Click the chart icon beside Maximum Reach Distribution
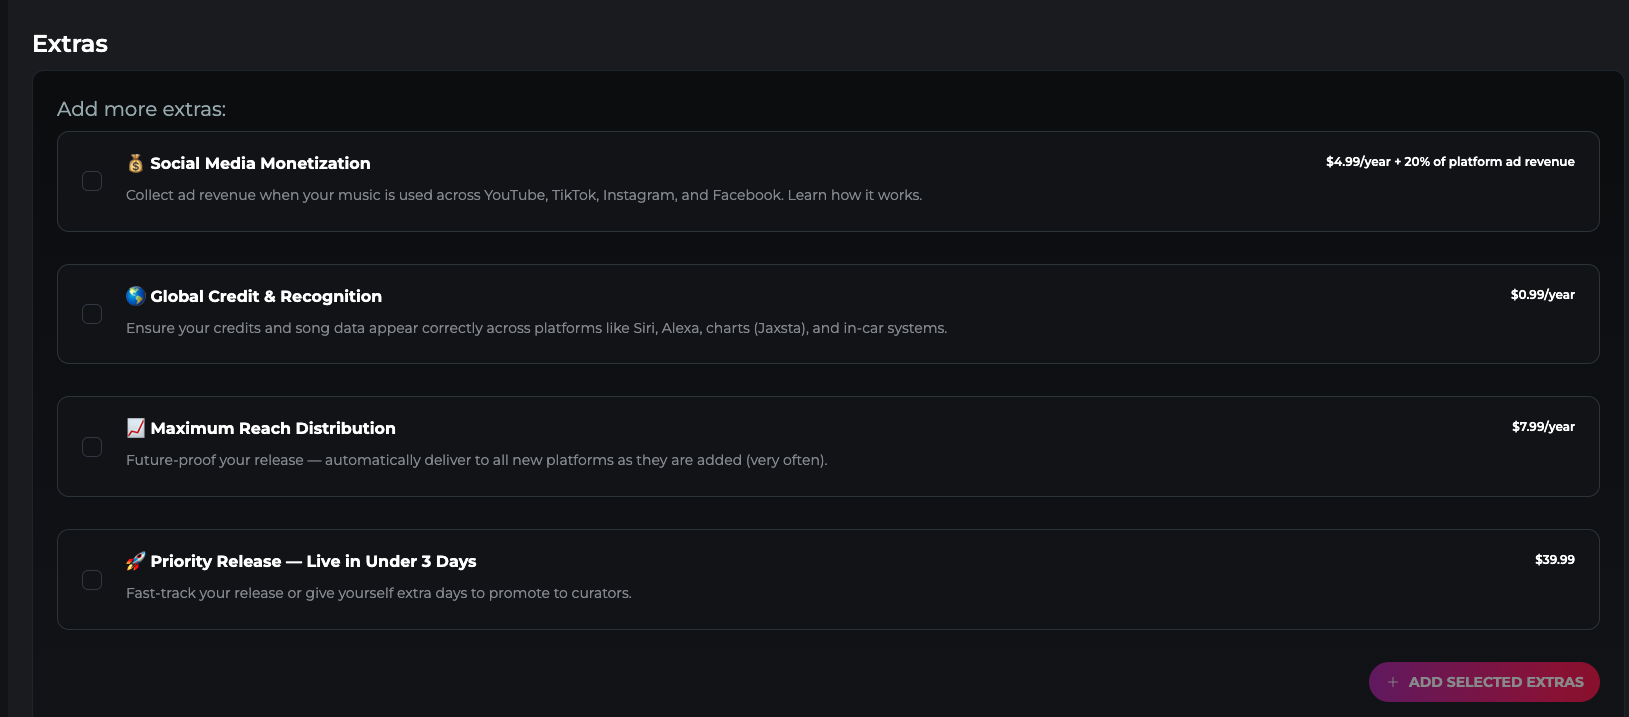This screenshot has height=717, width=1629. tap(136, 428)
